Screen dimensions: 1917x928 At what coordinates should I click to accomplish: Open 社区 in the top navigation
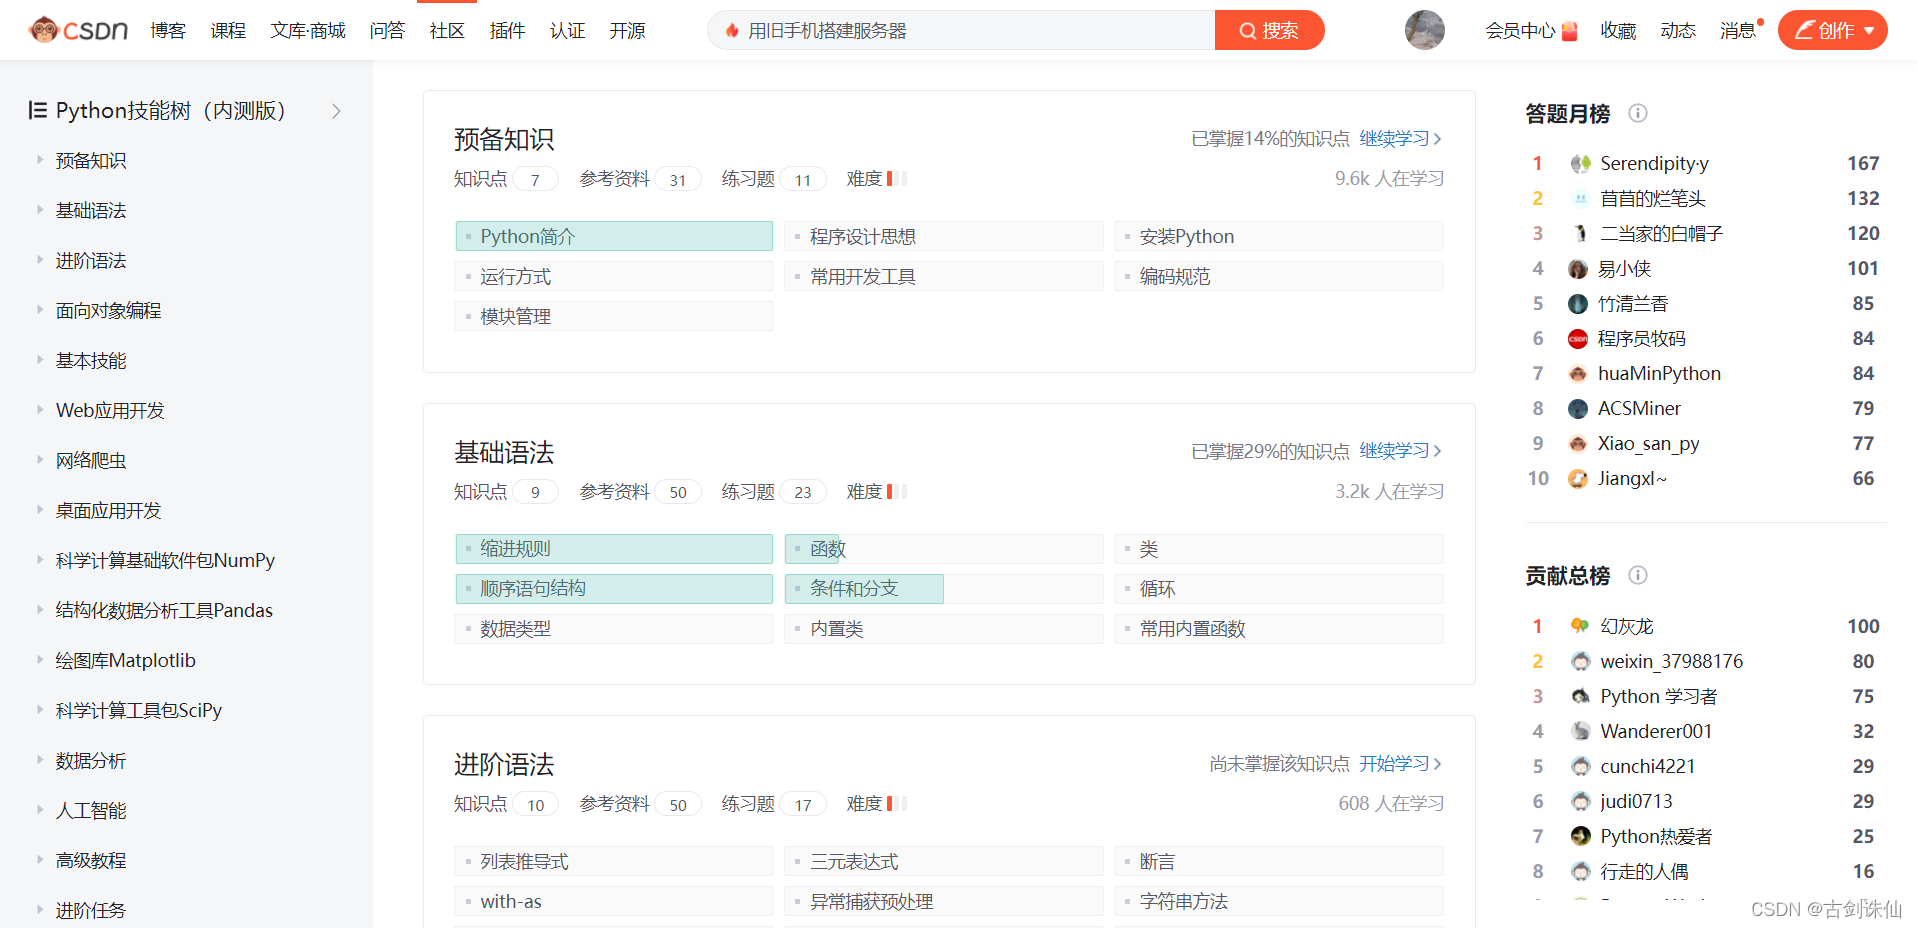tap(447, 31)
